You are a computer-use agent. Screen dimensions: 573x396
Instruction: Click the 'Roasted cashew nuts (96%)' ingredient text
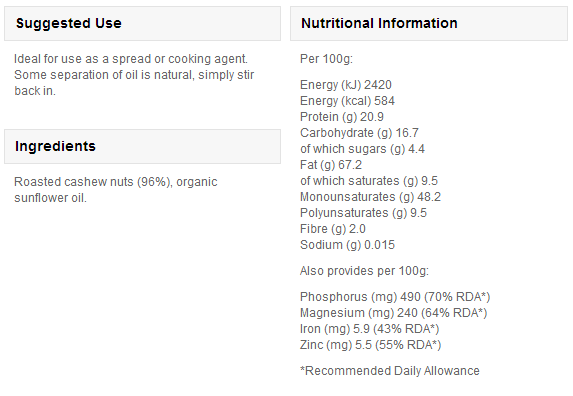click(x=93, y=182)
